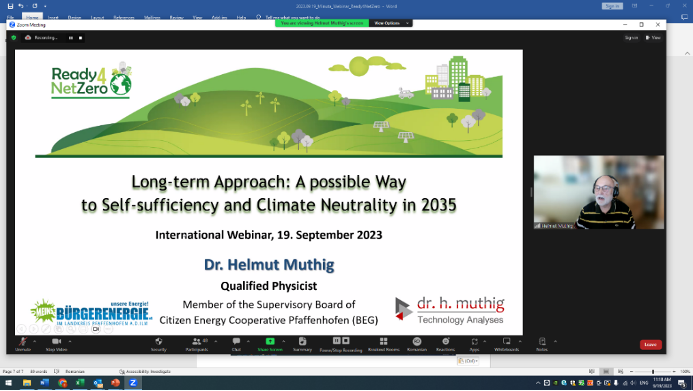Open Breakout Rooms
Screen dimensions: 693x391
pyautogui.click(x=384, y=341)
